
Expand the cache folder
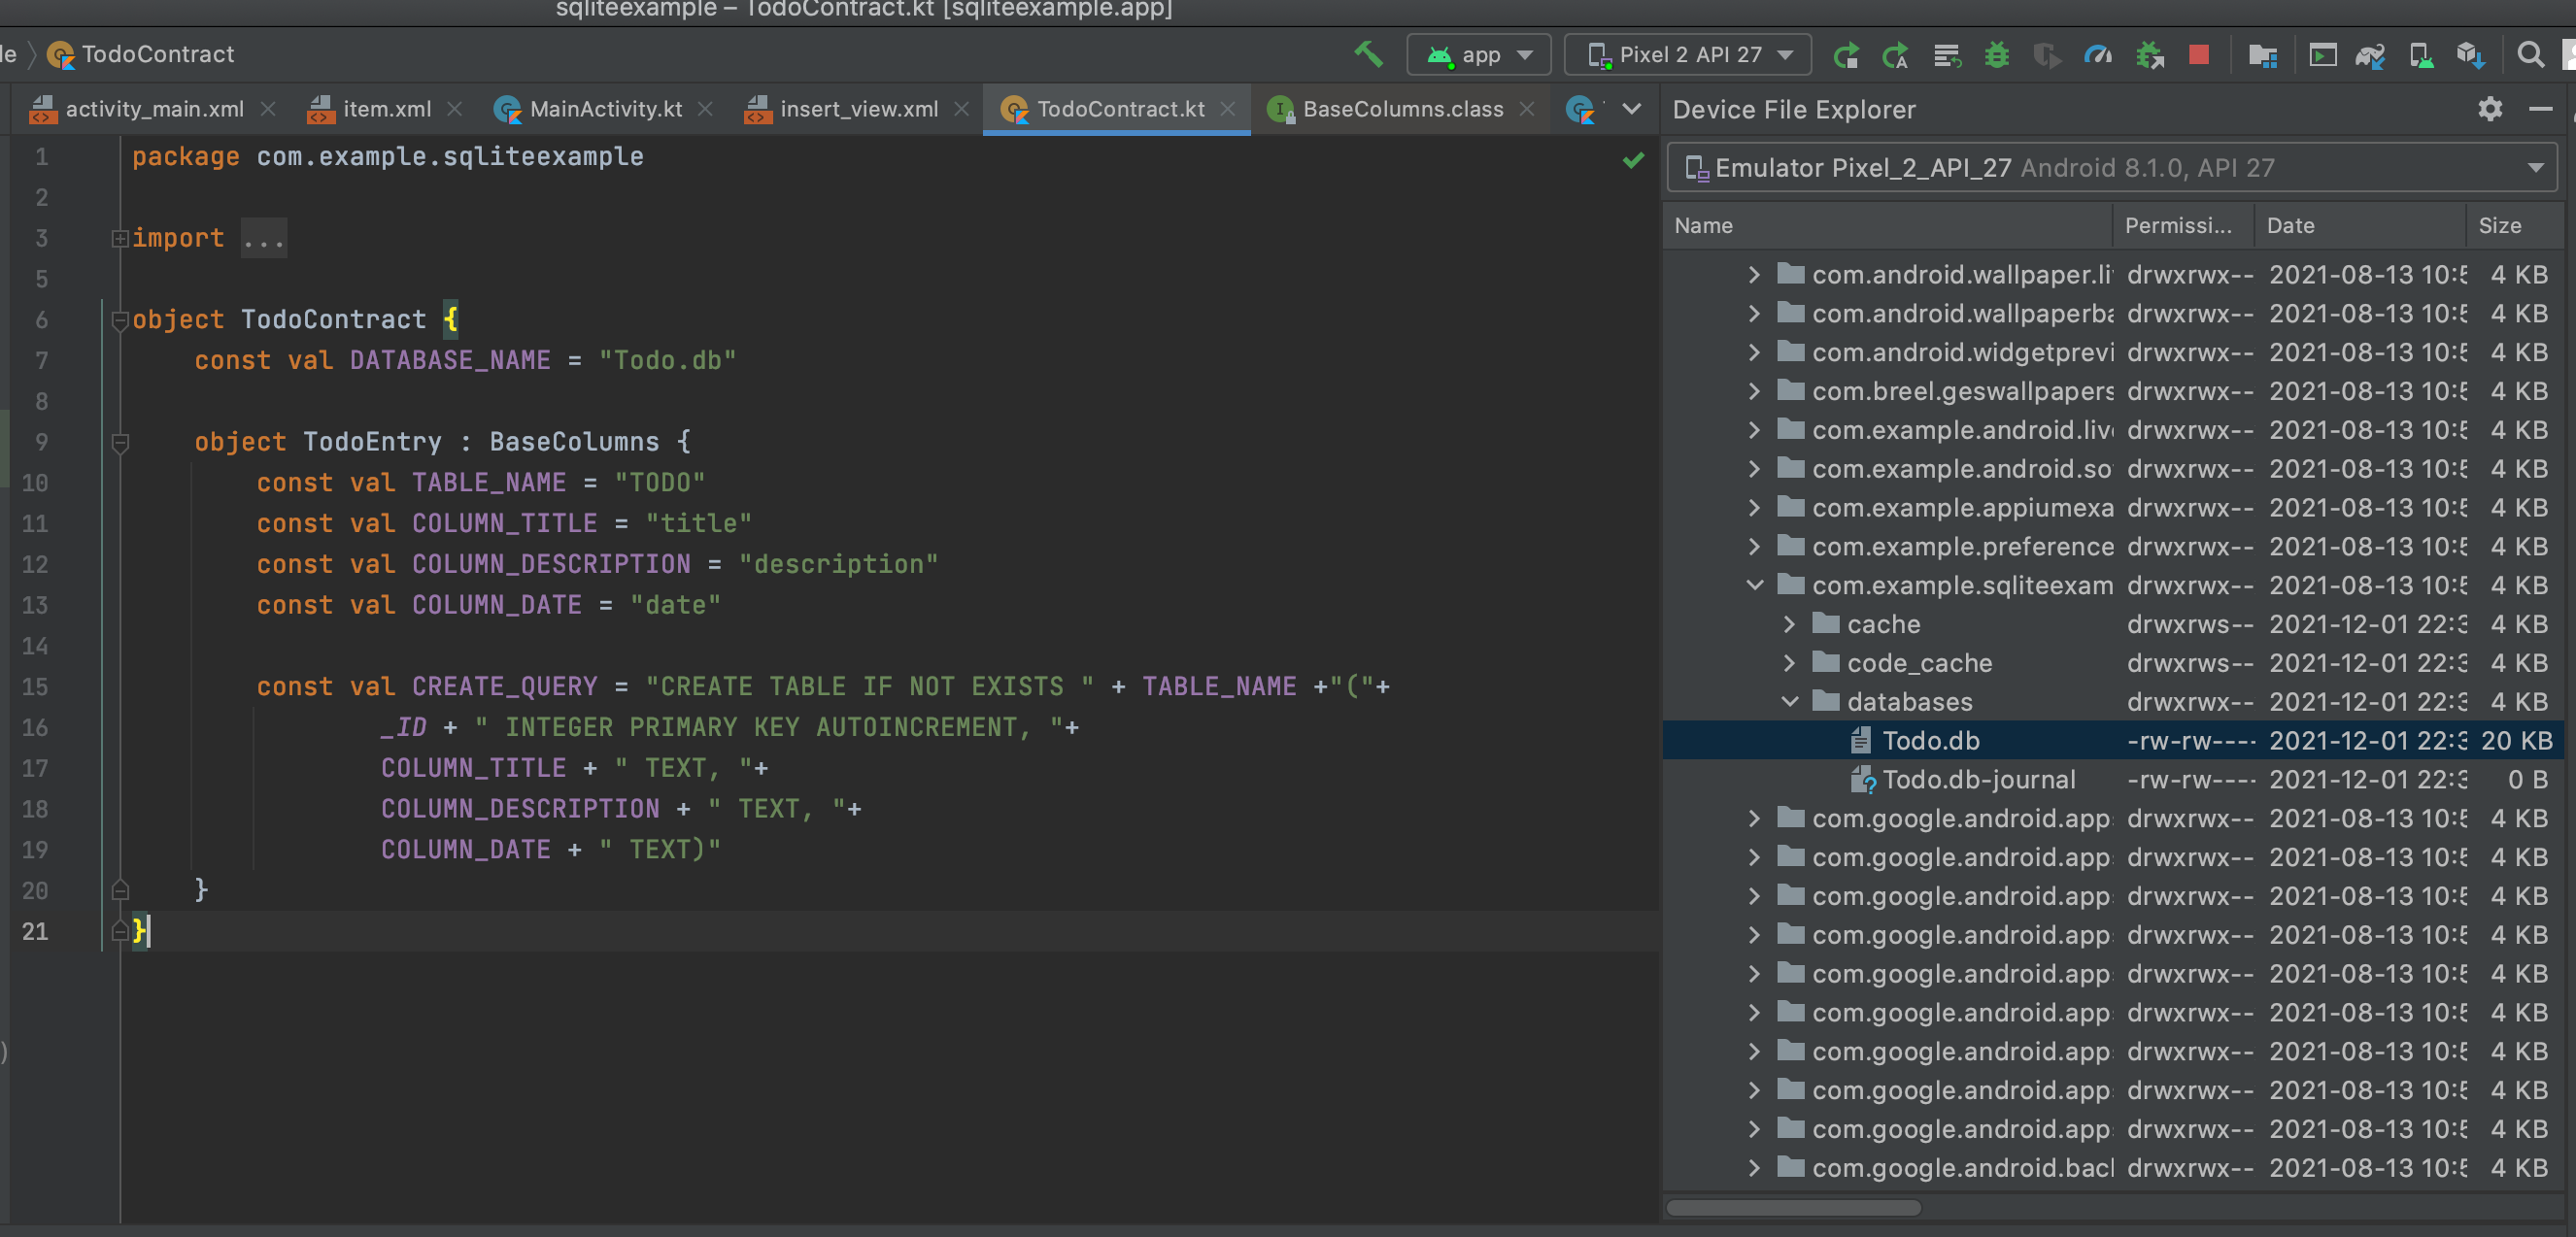(x=1790, y=624)
